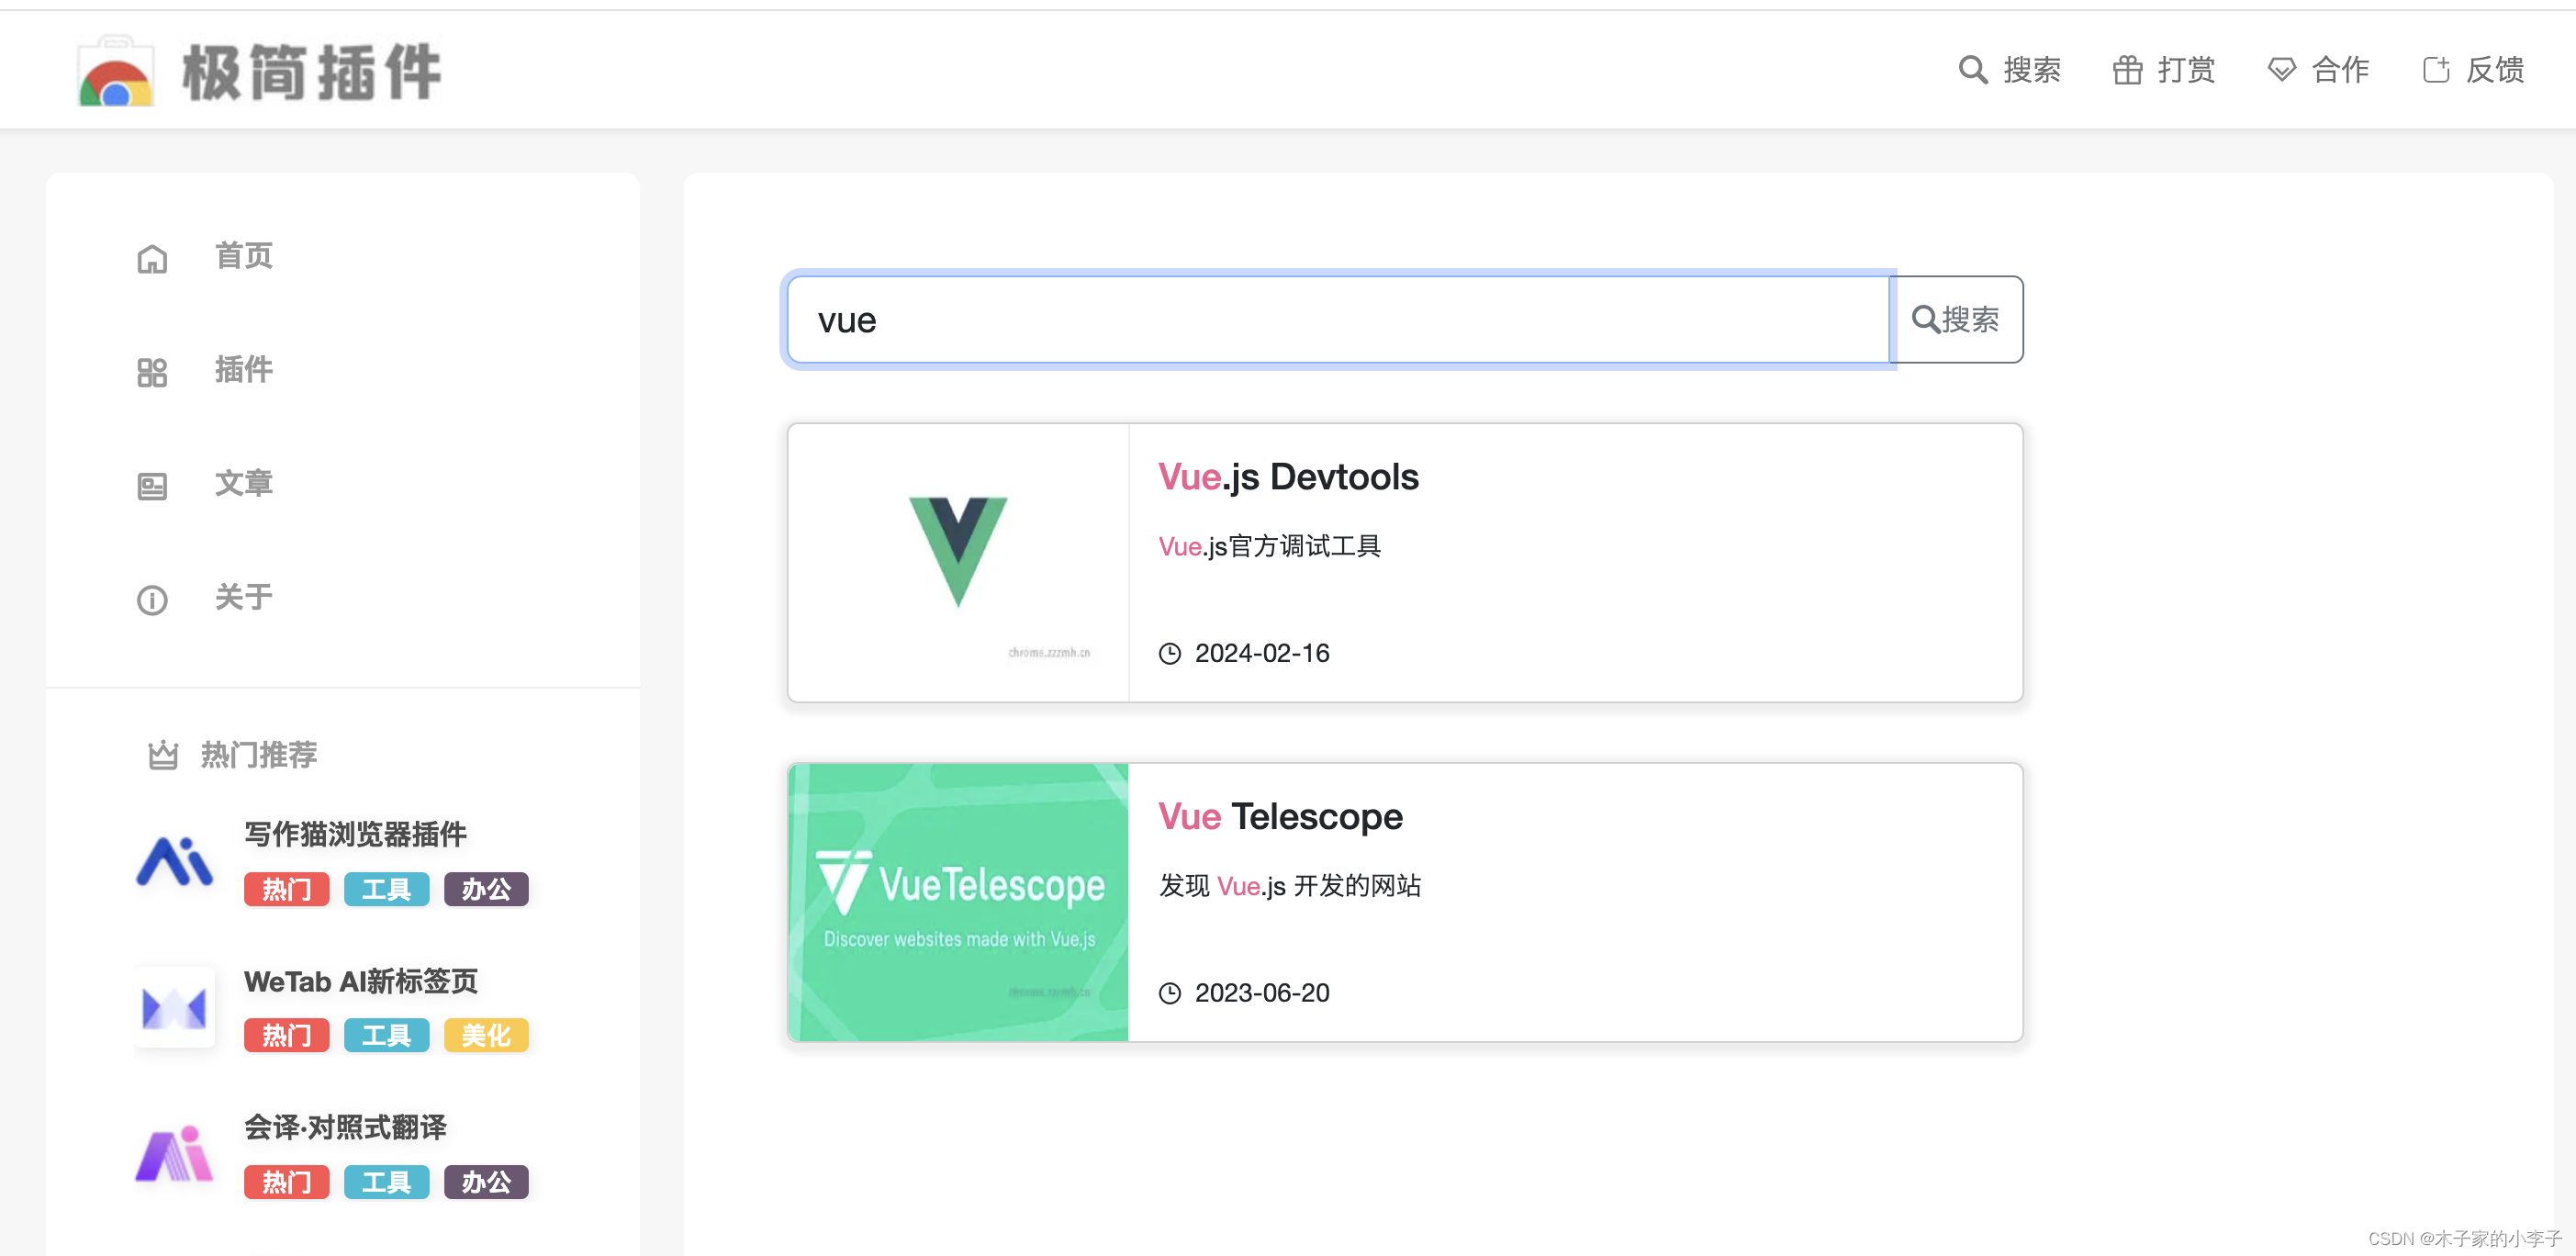Click the grid icon beside 插件
2576x1256 pixels.
(x=152, y=371)
